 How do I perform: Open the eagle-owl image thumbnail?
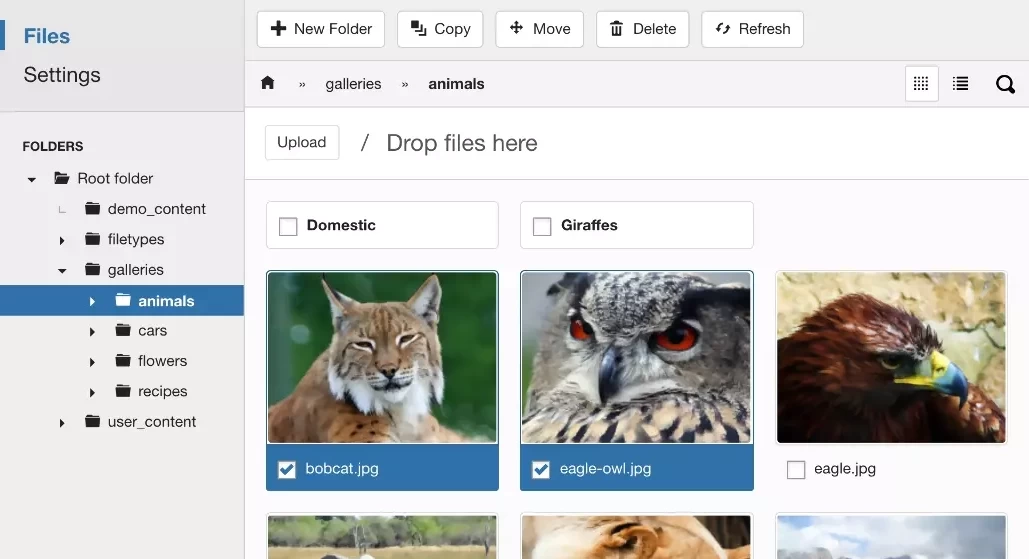coord(637,358)
